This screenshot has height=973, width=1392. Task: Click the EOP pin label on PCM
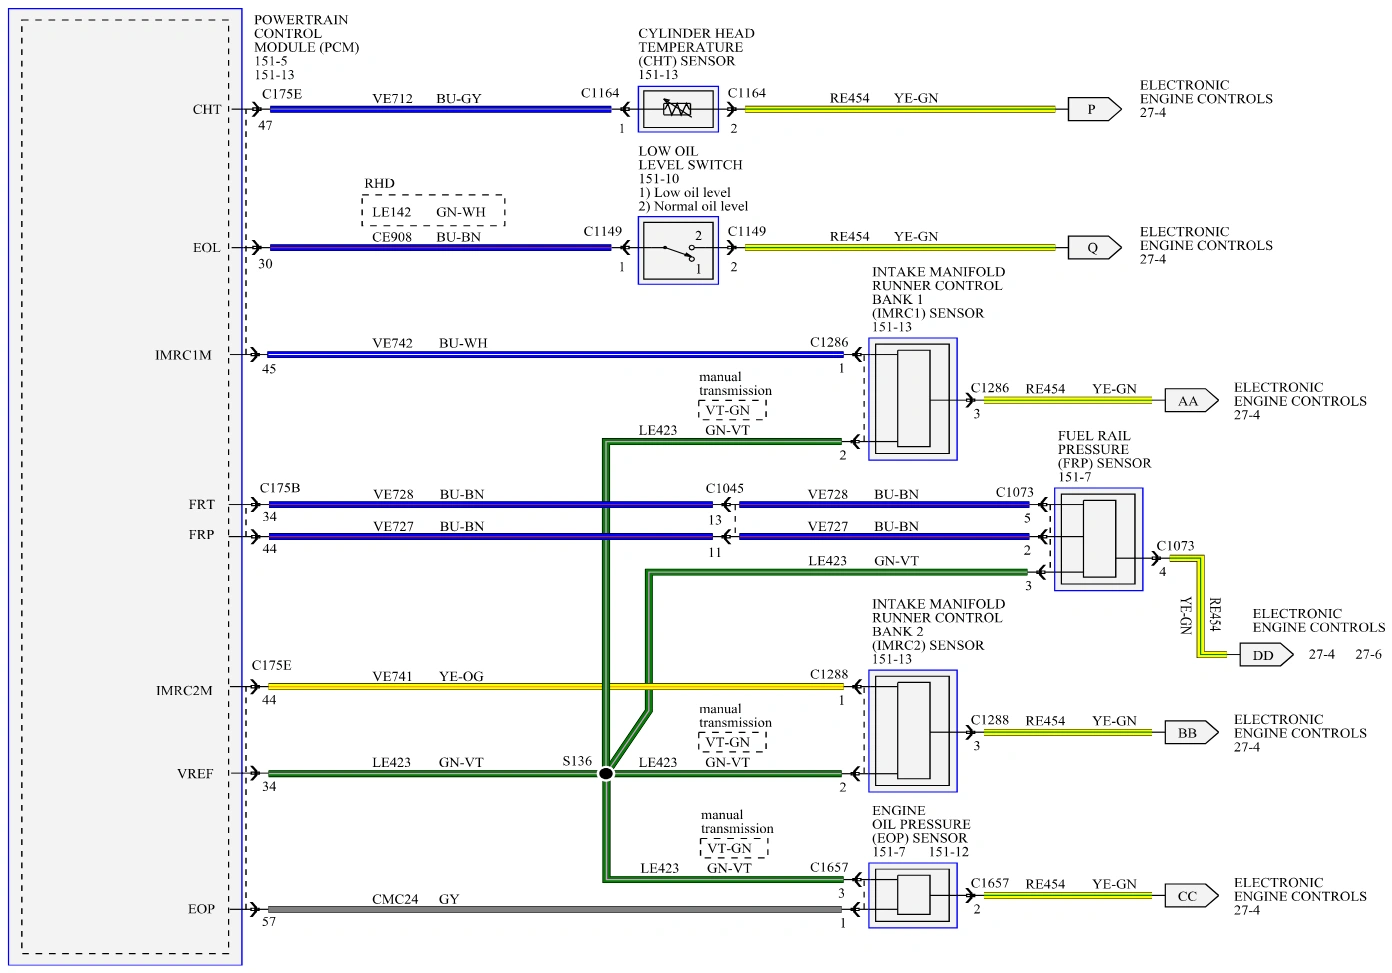[202, 909]
